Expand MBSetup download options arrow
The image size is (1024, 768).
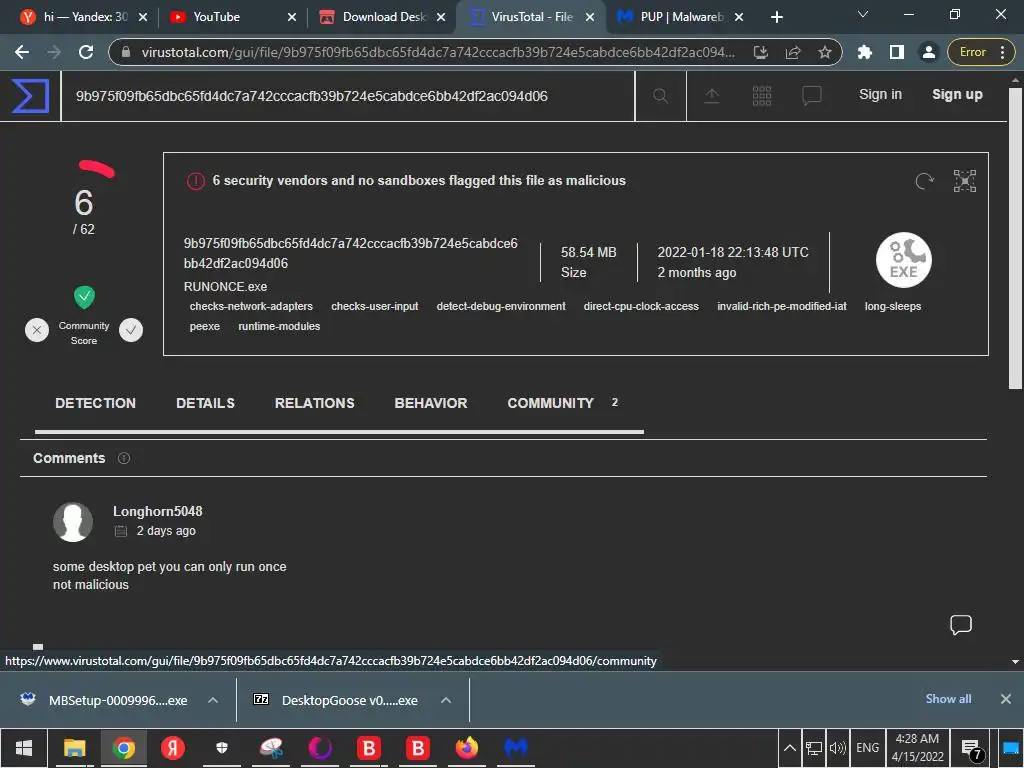(x=213, y=700)
